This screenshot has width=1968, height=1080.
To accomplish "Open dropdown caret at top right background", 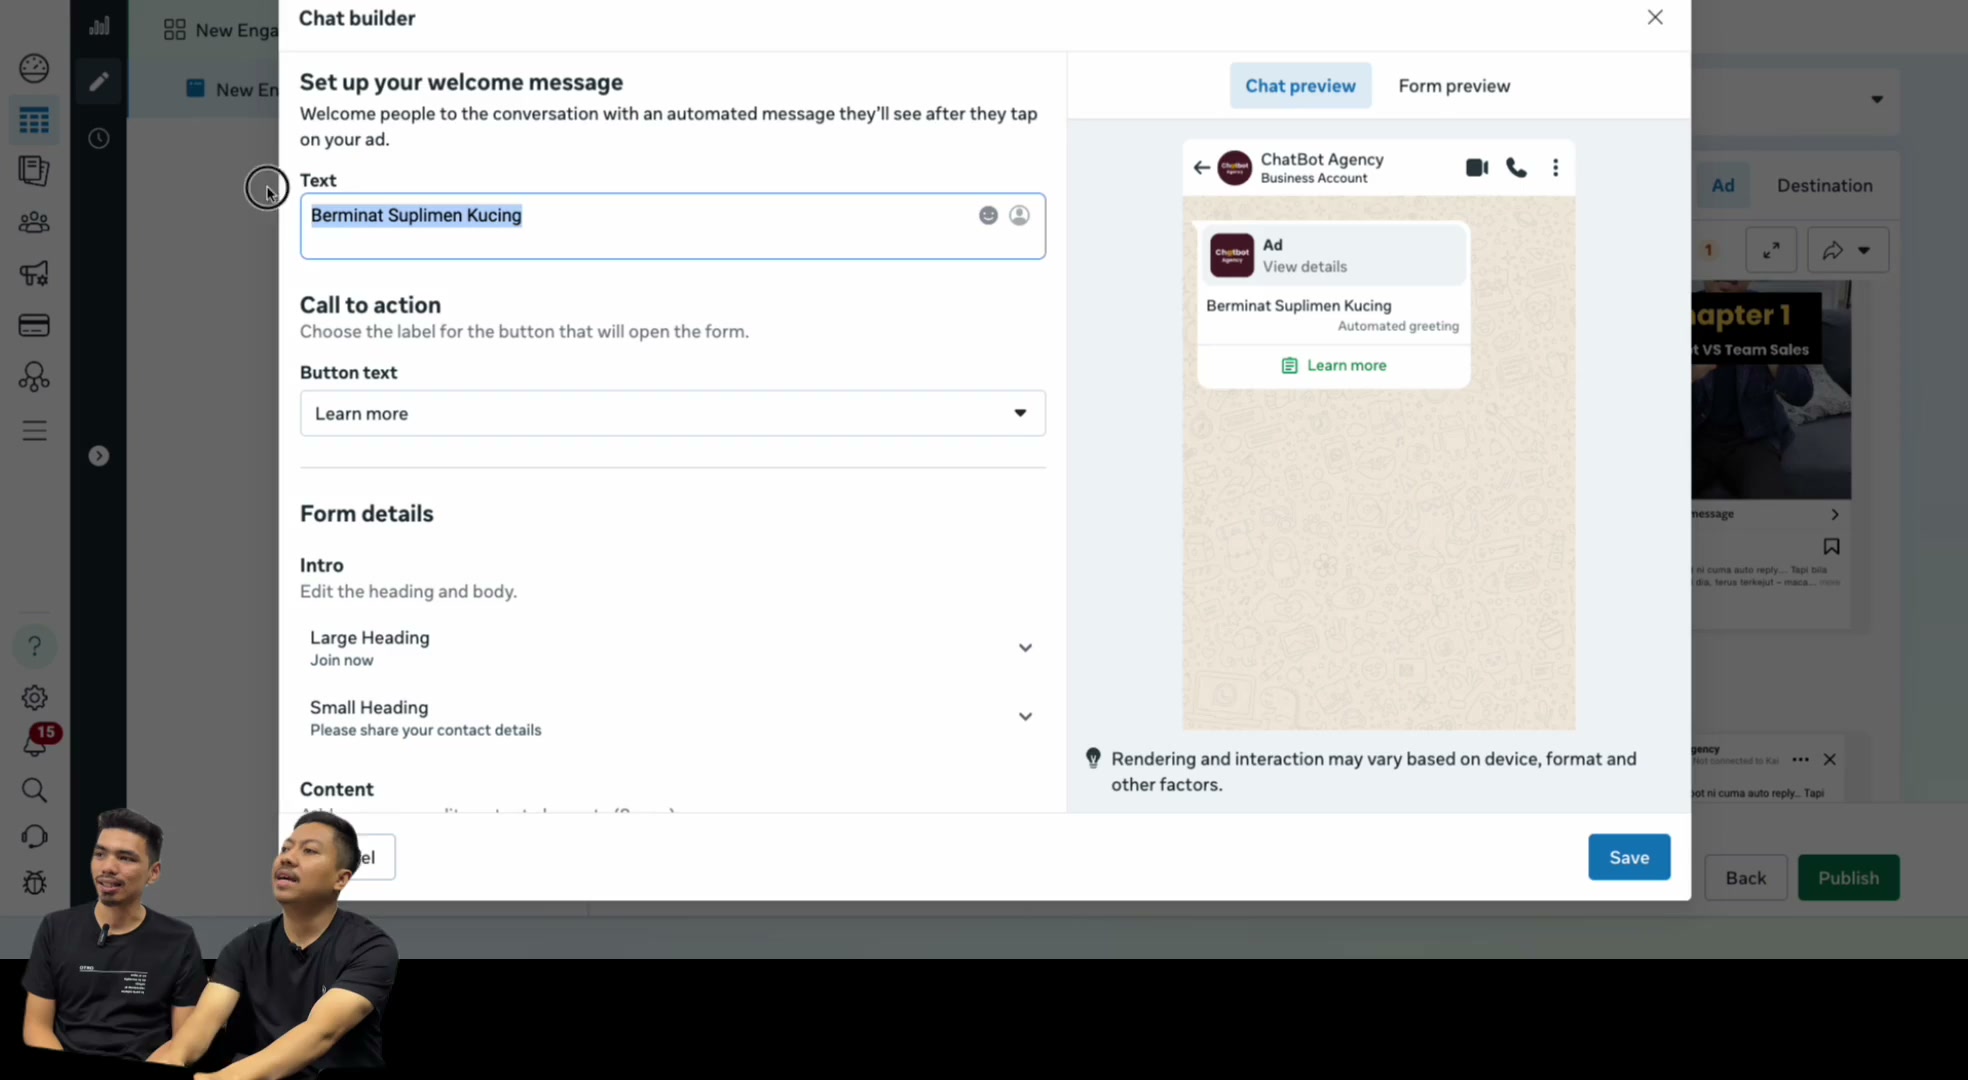I will (1877, 99).
